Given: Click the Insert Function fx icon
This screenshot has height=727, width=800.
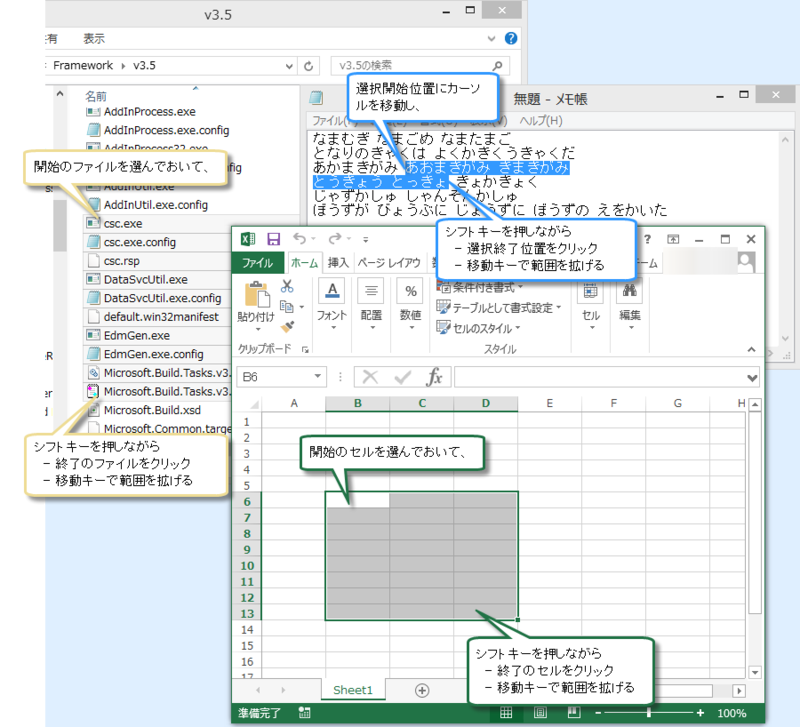Looking at the screenshot, I should pyautogui.click(x=434, y=377).
